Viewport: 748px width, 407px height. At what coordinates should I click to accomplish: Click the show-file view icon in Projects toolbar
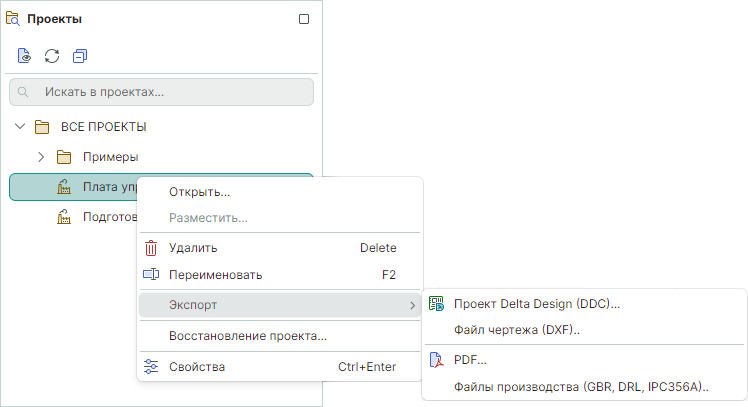pyautogui.click(x=24, y=56)
